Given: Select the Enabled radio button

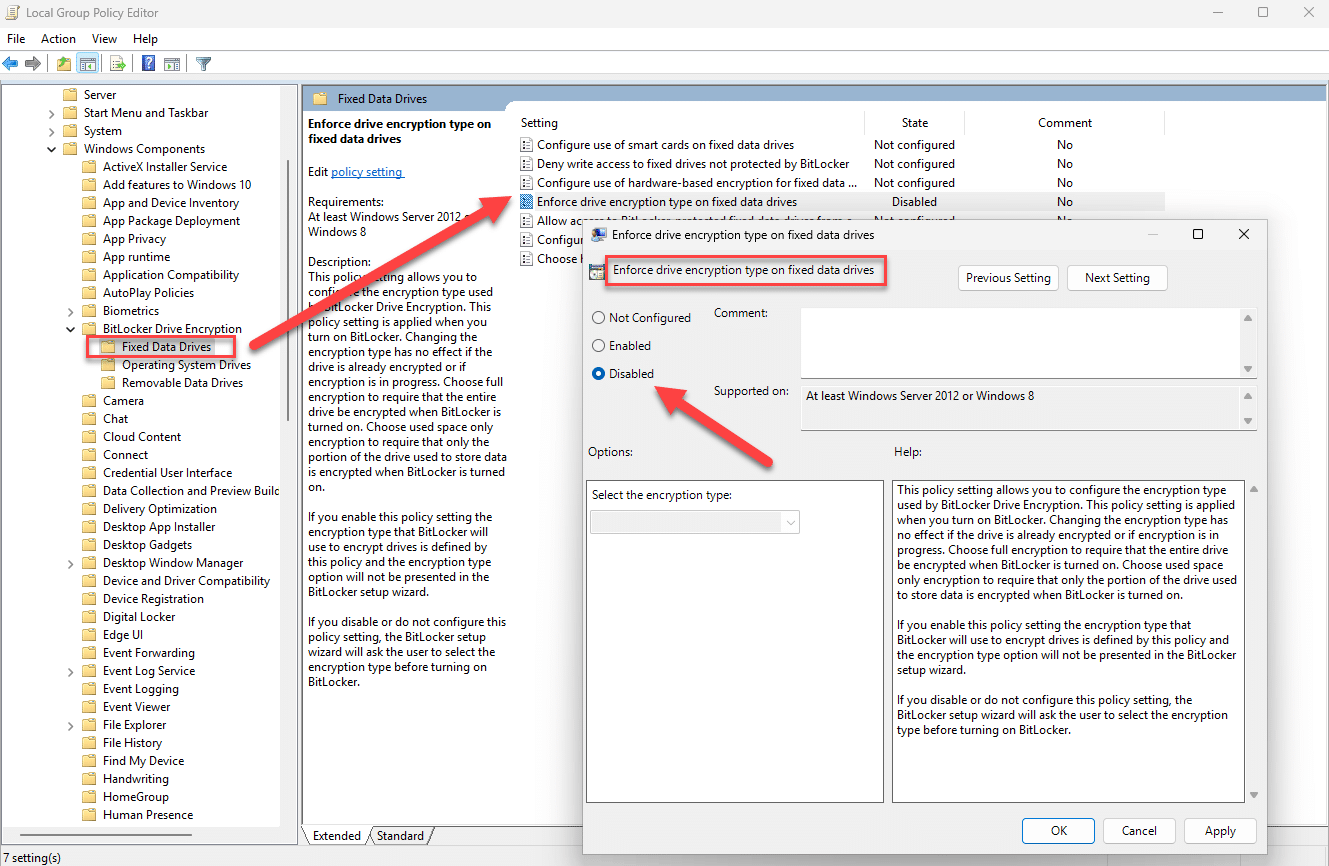Looking at the screenshot, I should click(x=600, y=345).
